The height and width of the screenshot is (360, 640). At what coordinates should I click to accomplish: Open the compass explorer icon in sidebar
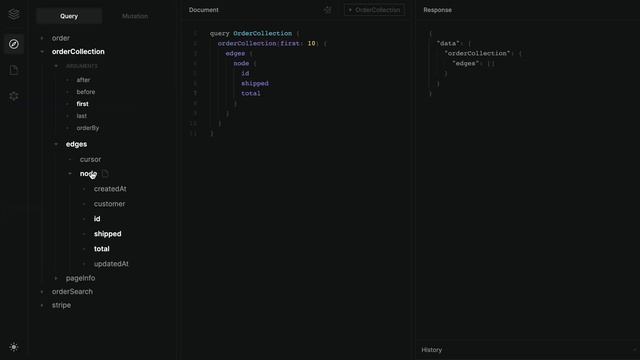pos(14,44)
